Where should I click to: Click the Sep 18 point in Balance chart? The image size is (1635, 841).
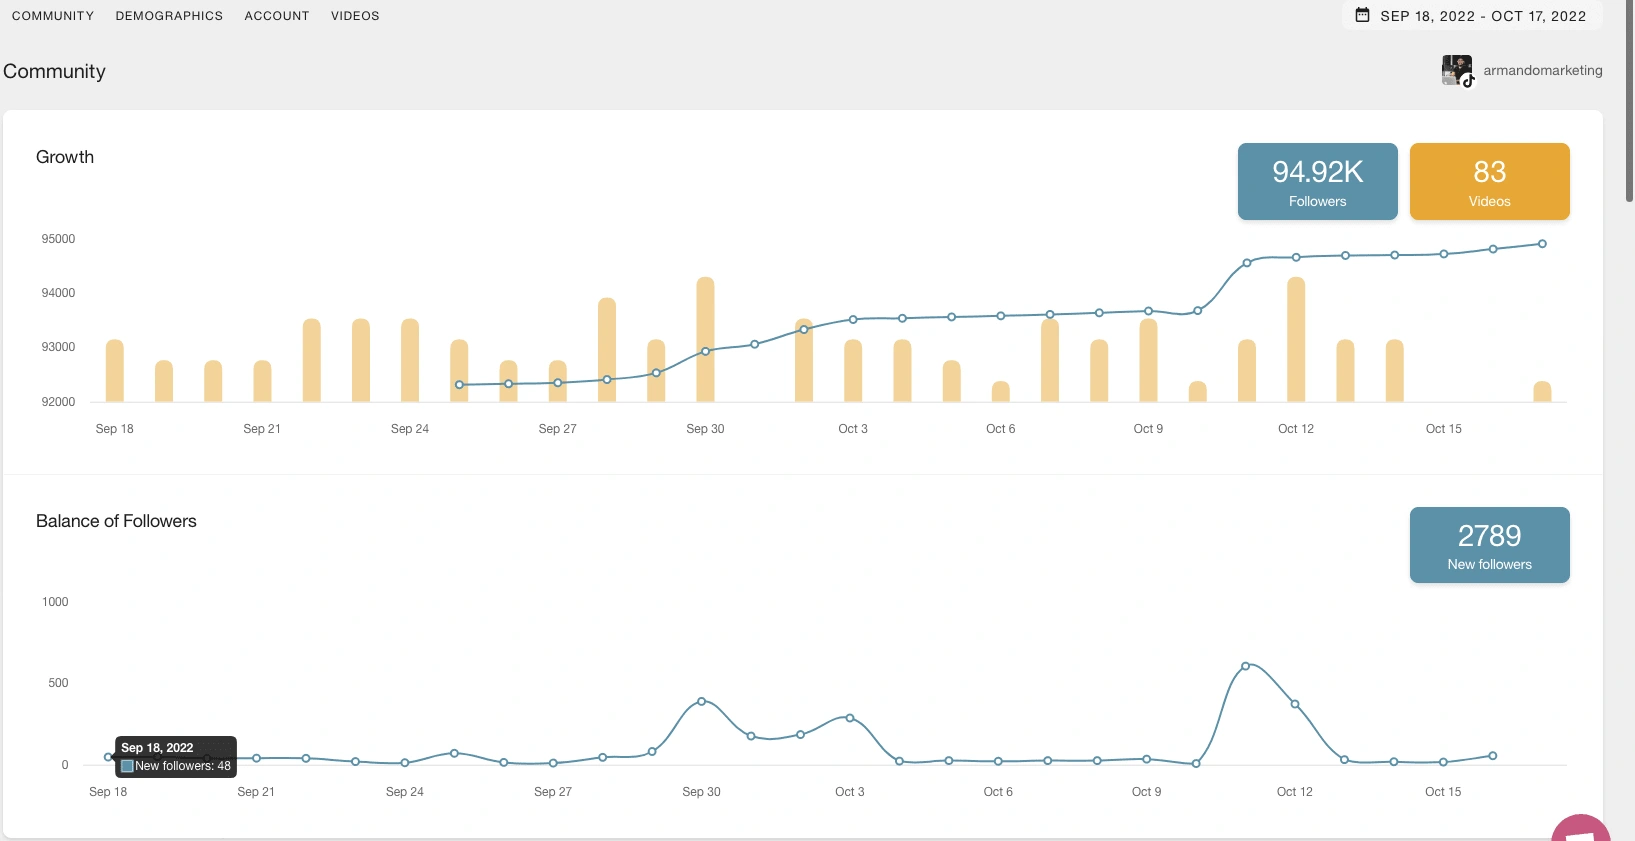click(x=108, y=757)
